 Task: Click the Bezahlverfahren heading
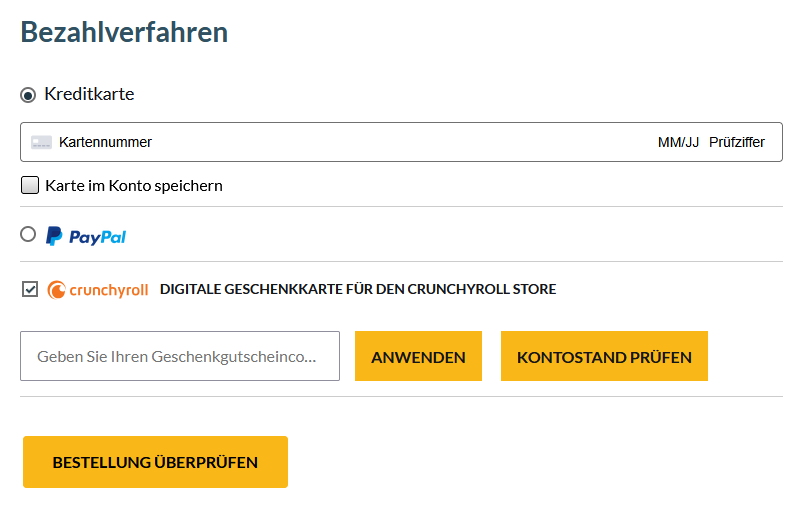pos(124,32)
